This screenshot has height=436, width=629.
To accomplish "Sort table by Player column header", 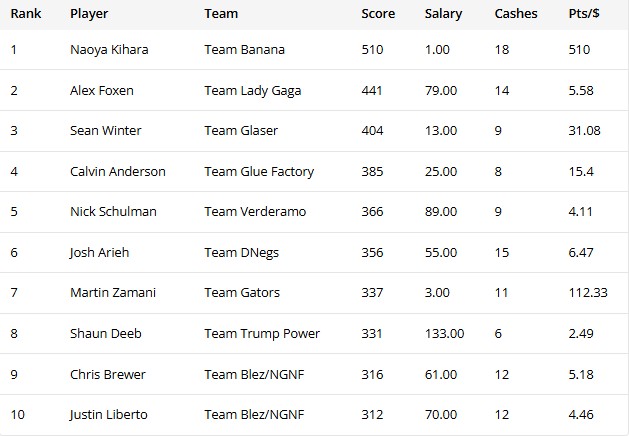I will [89, 14].
